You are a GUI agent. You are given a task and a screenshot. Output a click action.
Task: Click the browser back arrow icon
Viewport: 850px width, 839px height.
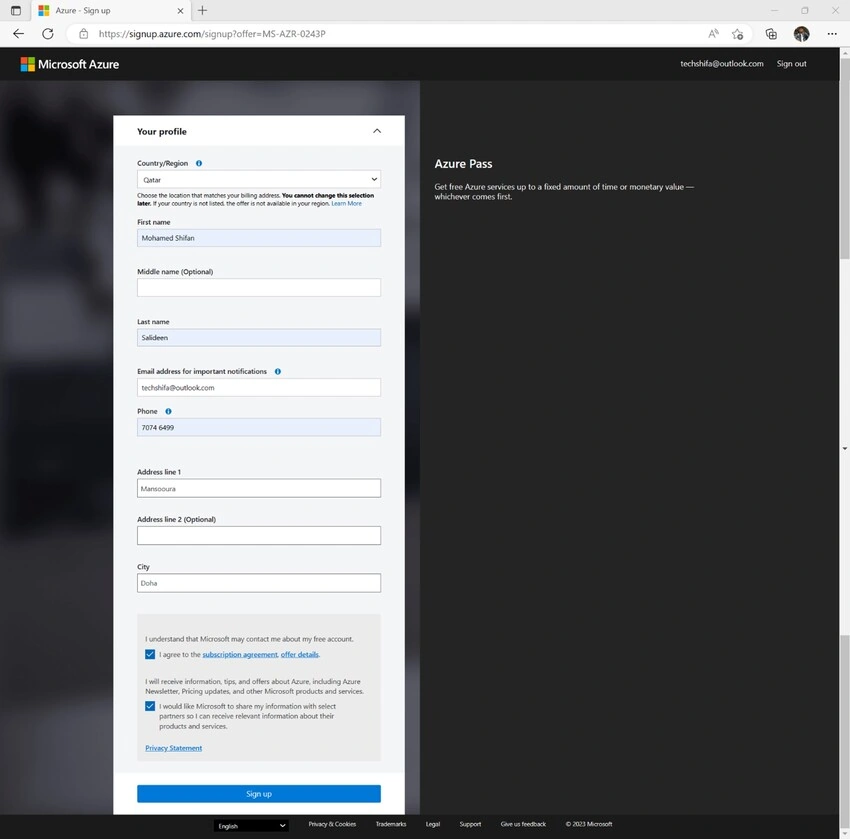pyautogui.click(x=18, y=34)
